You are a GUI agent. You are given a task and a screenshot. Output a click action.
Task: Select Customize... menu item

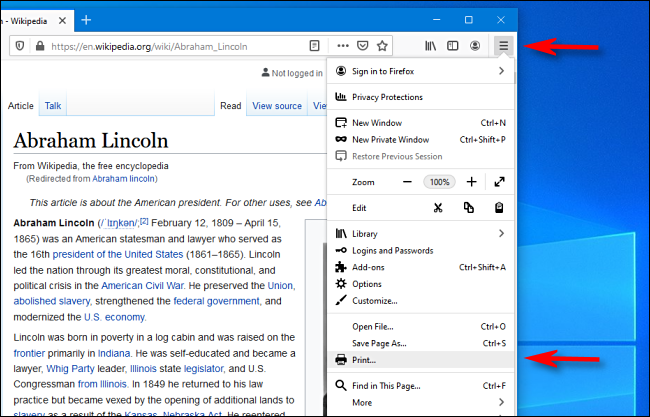pos(421,301)
